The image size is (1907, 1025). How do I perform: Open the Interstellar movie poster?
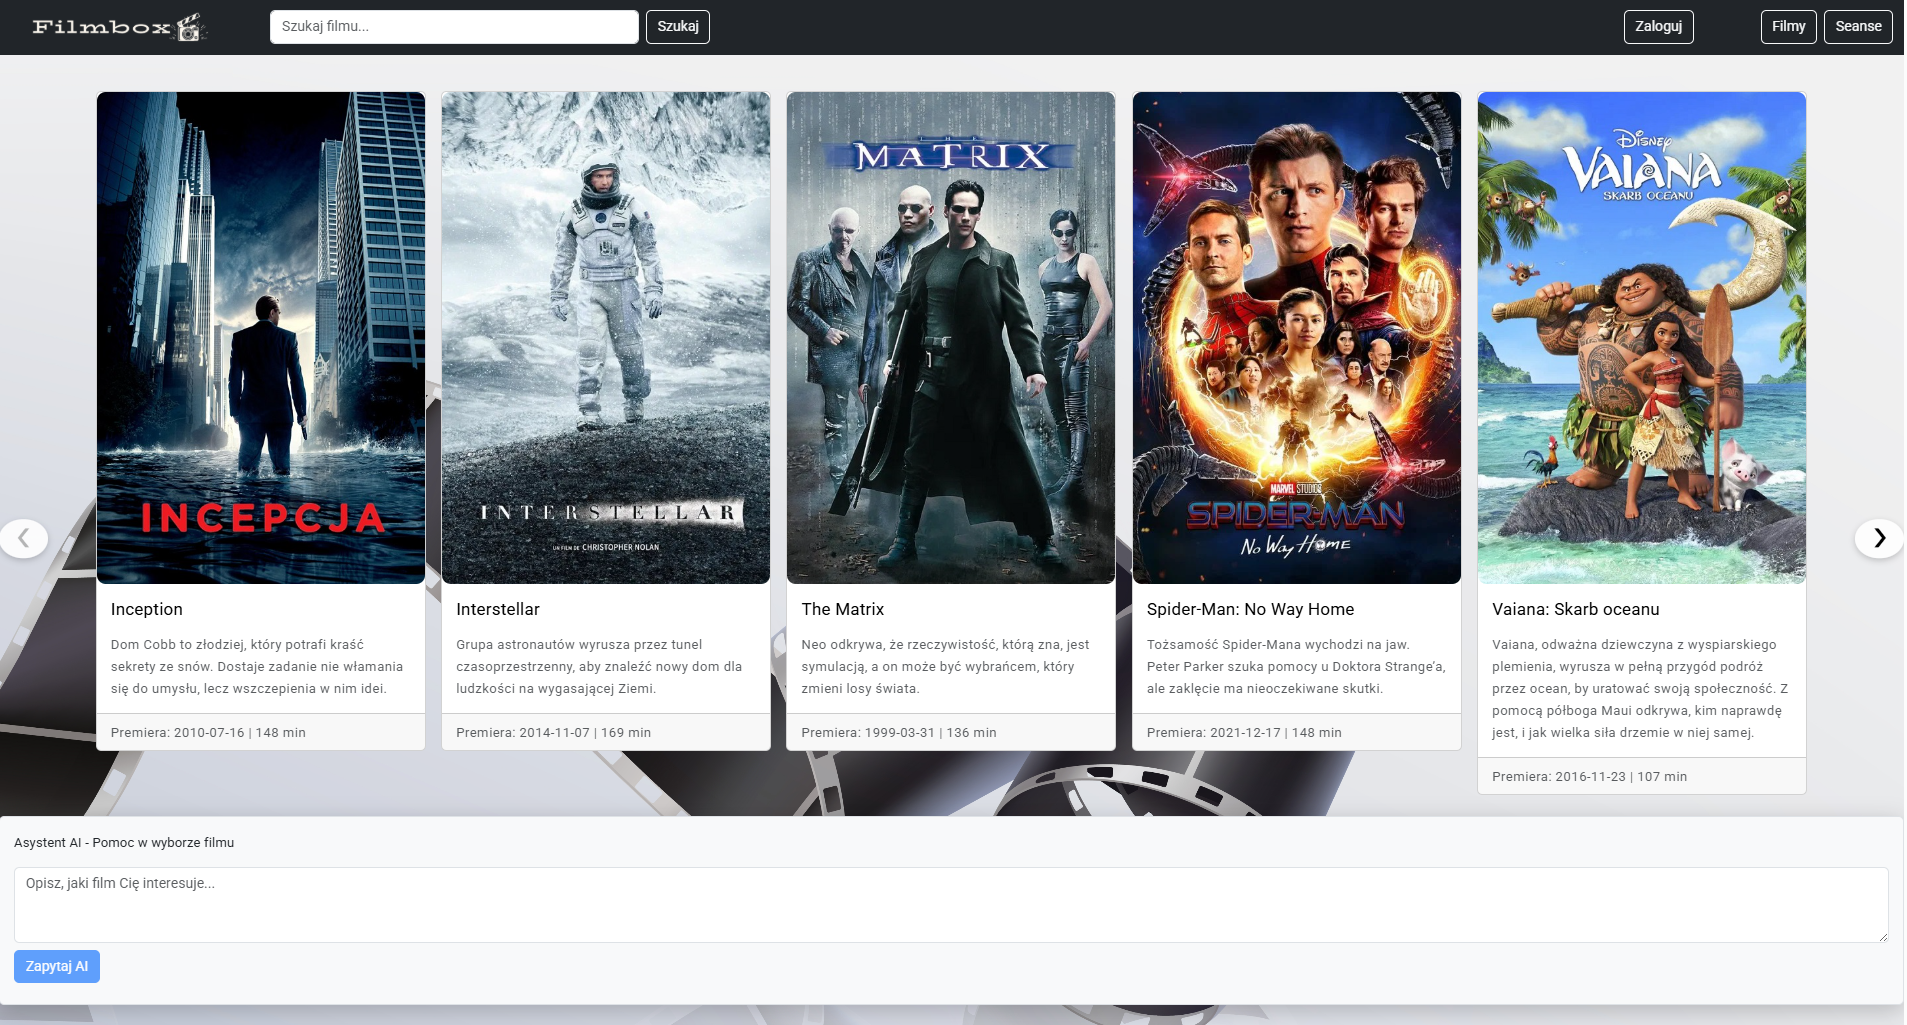coord(606,338)
